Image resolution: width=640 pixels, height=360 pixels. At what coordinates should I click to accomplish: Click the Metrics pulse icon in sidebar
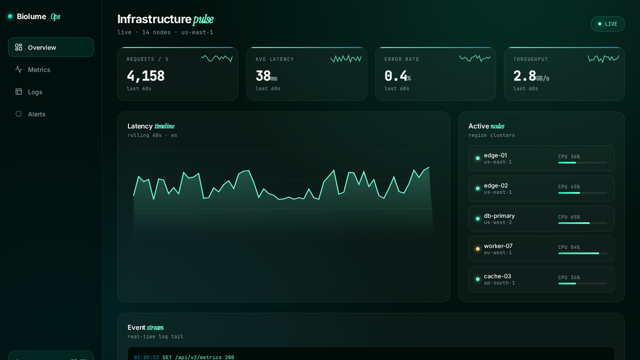tap(18, 69)
